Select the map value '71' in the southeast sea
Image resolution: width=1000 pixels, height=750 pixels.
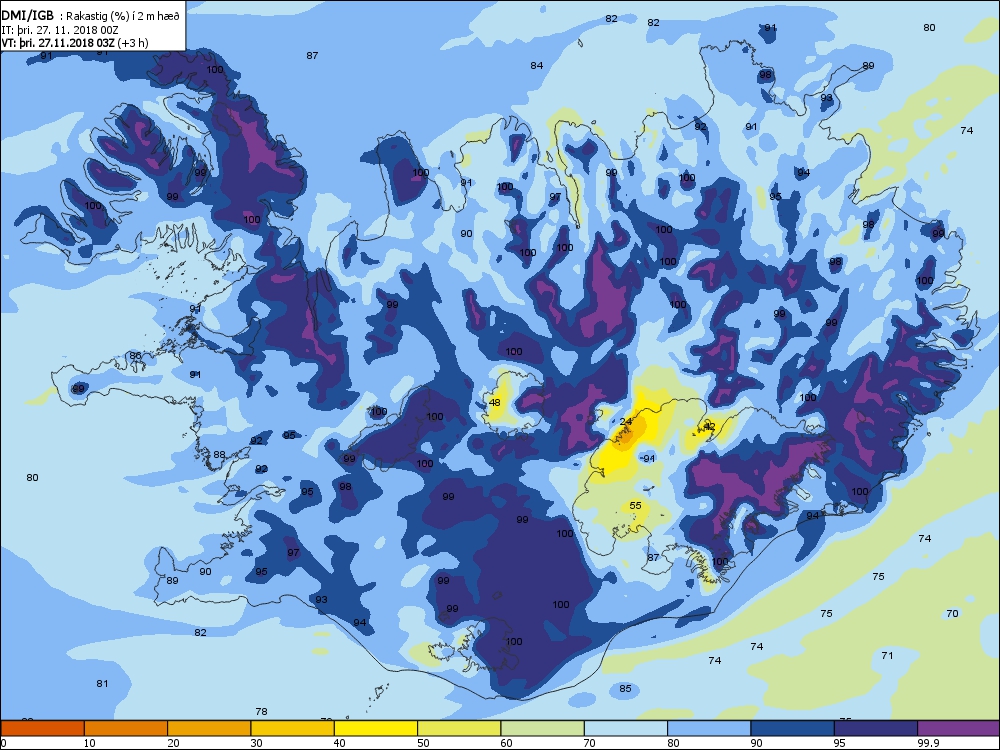[887, 655]
